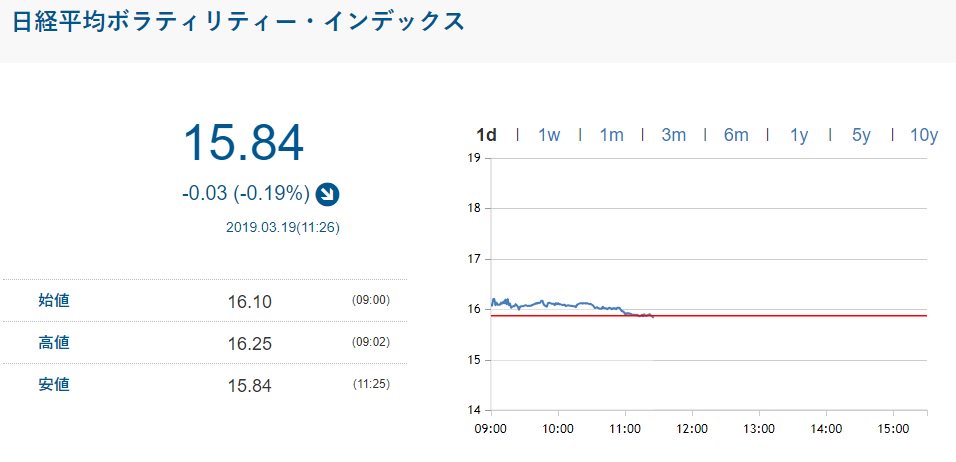Image resolution: width=956 pixels, height=462 pixels.
Task: Click the 安値 row label
Action: (54, 385)
